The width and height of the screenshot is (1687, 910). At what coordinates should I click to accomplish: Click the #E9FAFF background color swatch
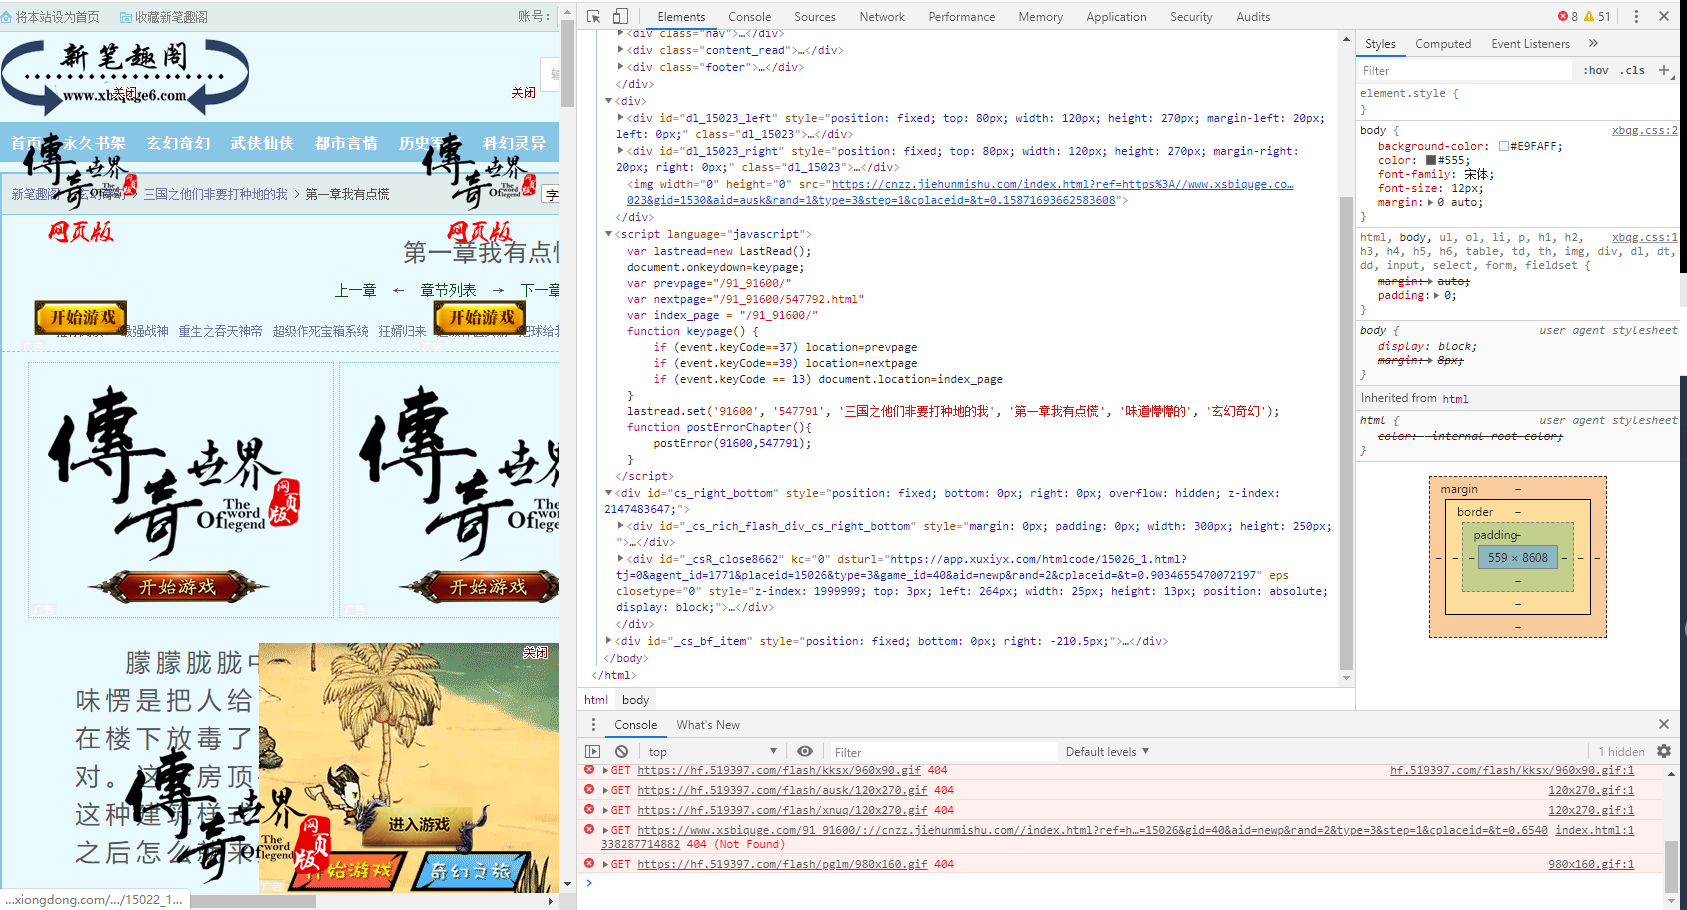(1503, 146)
